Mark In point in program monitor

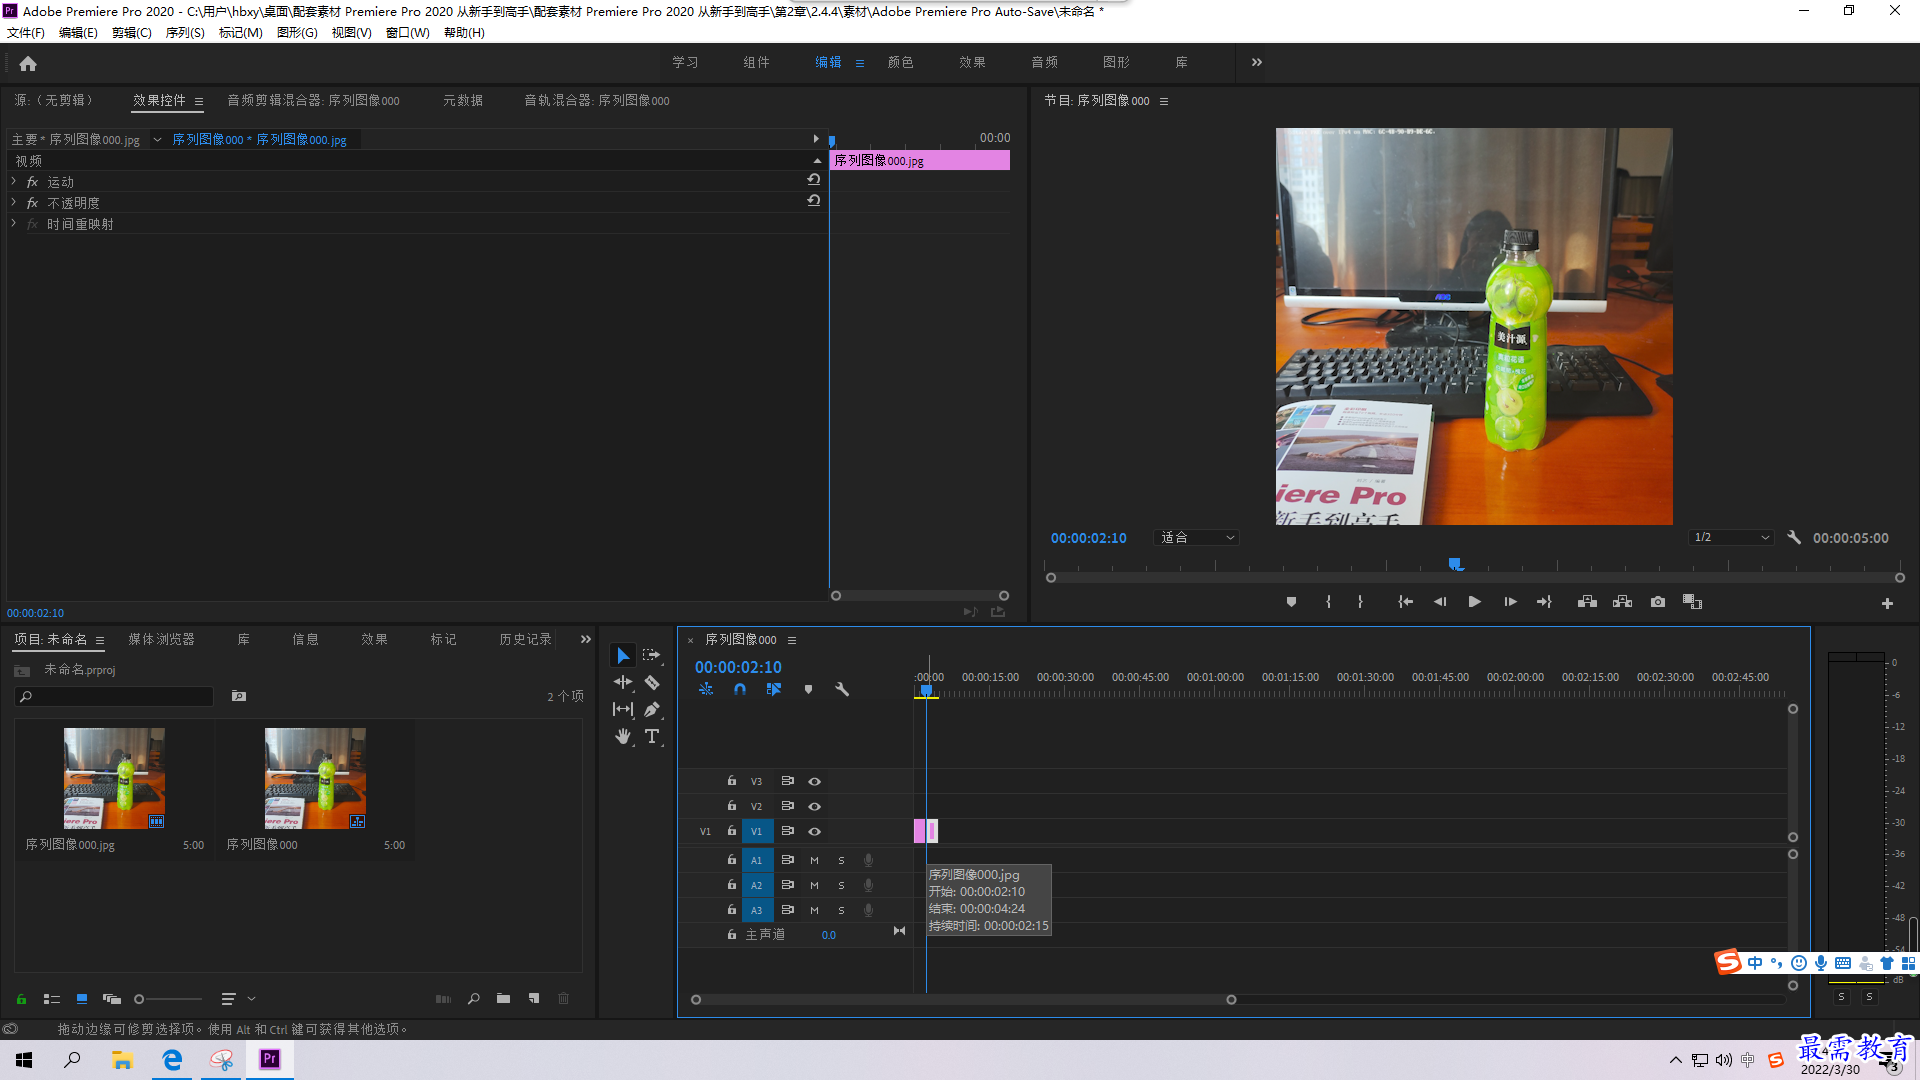coord(1328,602)
